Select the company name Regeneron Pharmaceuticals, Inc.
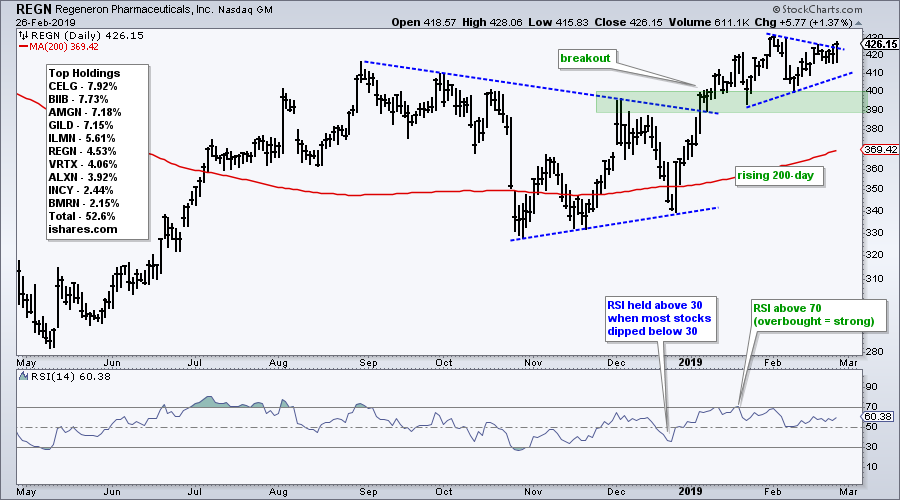 tap(134, 10)
